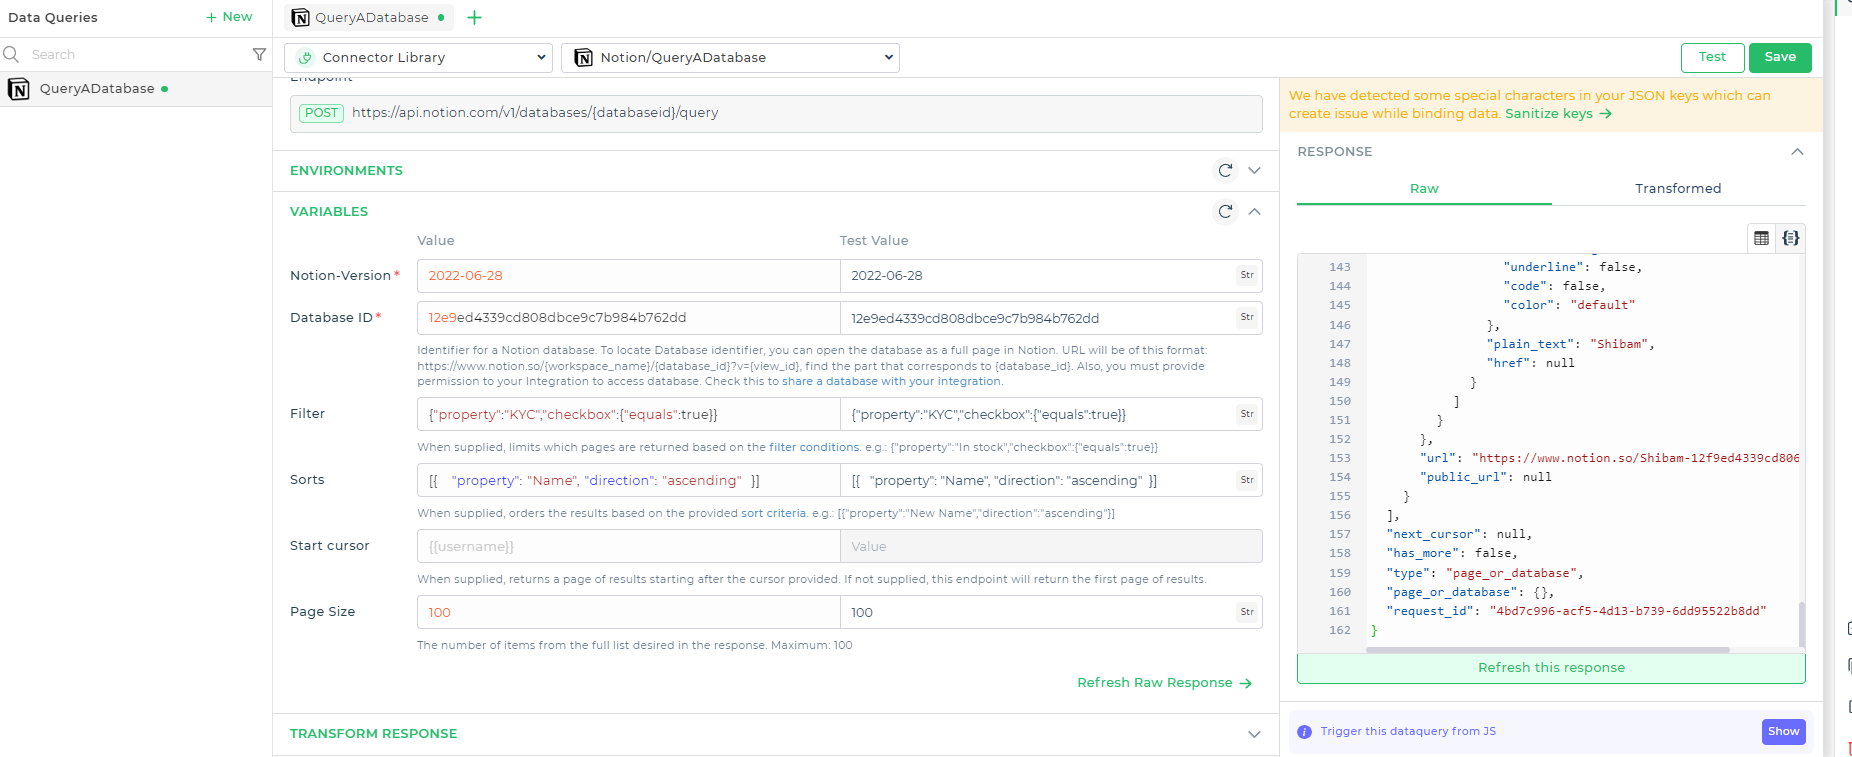This screenshot has width=1852, height=757.
Task: Click the response horizontal scrollbar
Action: point(1548,650)
